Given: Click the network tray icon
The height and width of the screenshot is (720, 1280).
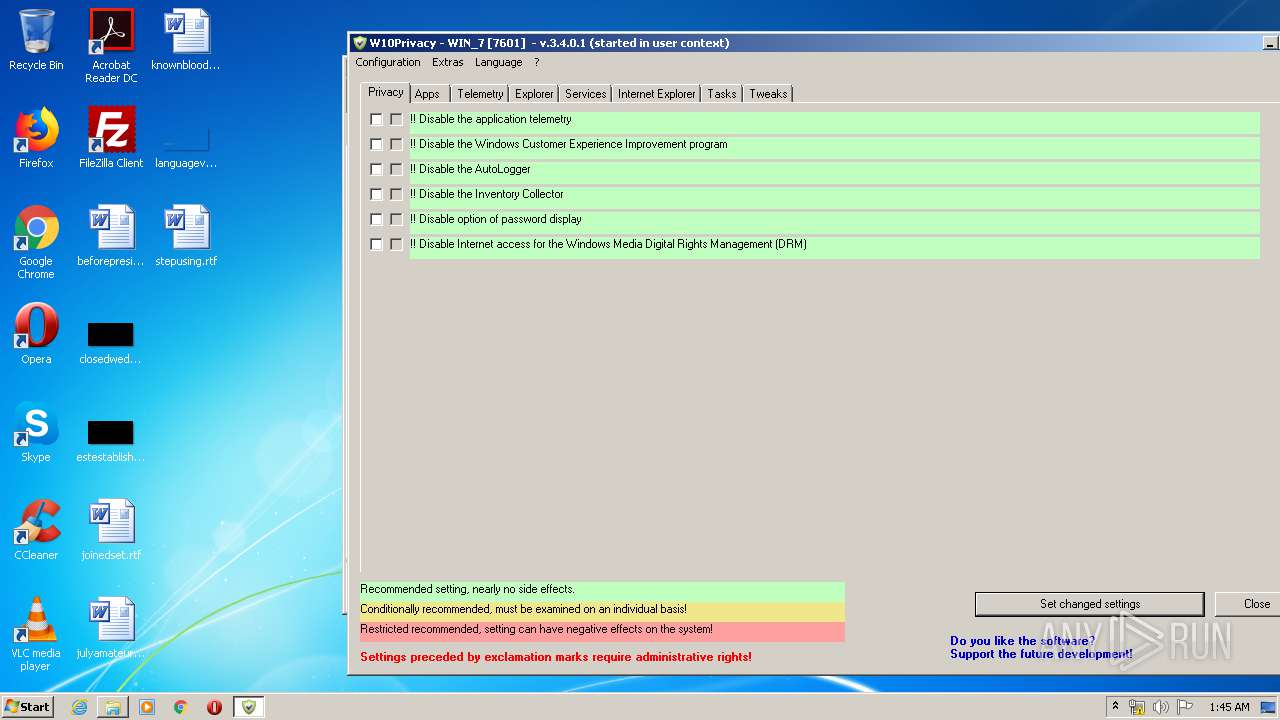Looking at the screenshot, I should (x=1137, y=707).
